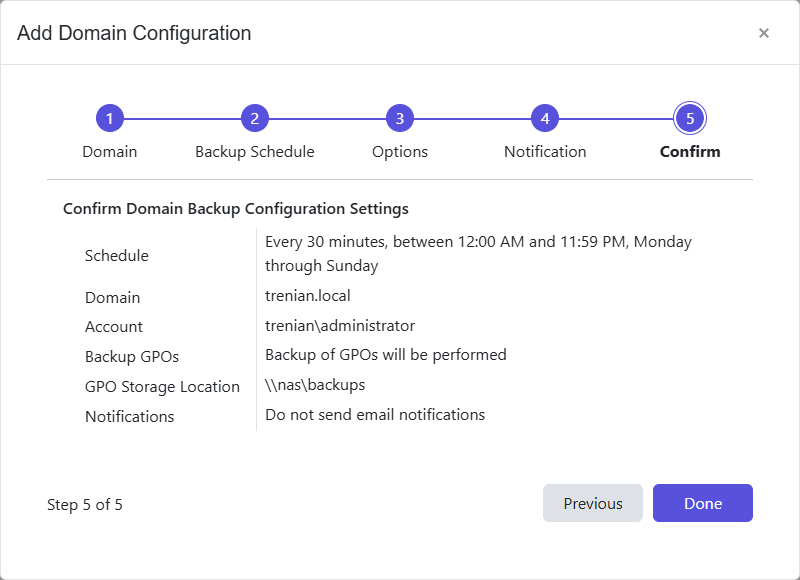Close the Add Domain Configuration dialog

pos(764,33)
